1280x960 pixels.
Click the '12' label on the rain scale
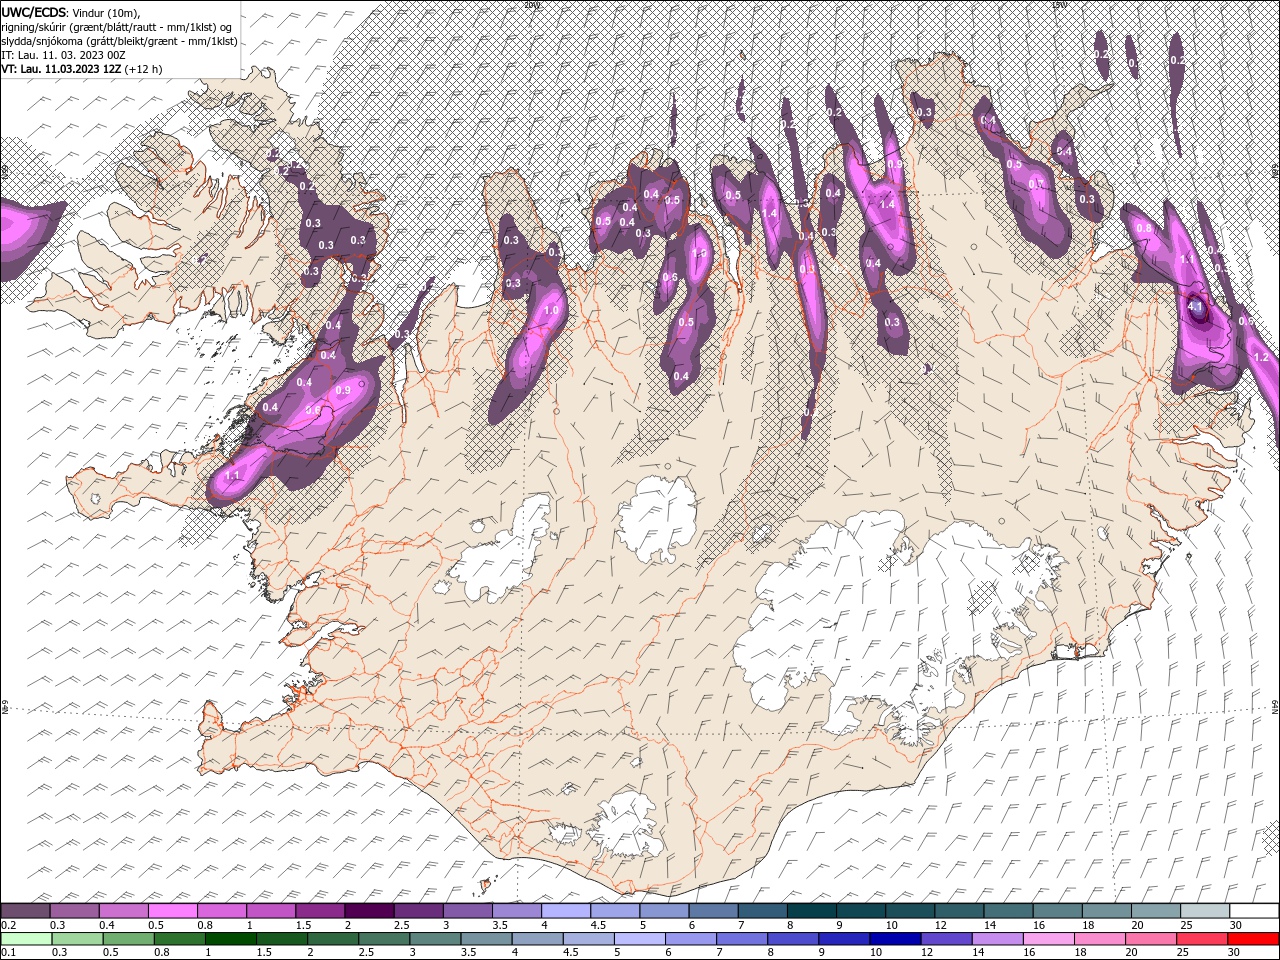pos(927,953)
